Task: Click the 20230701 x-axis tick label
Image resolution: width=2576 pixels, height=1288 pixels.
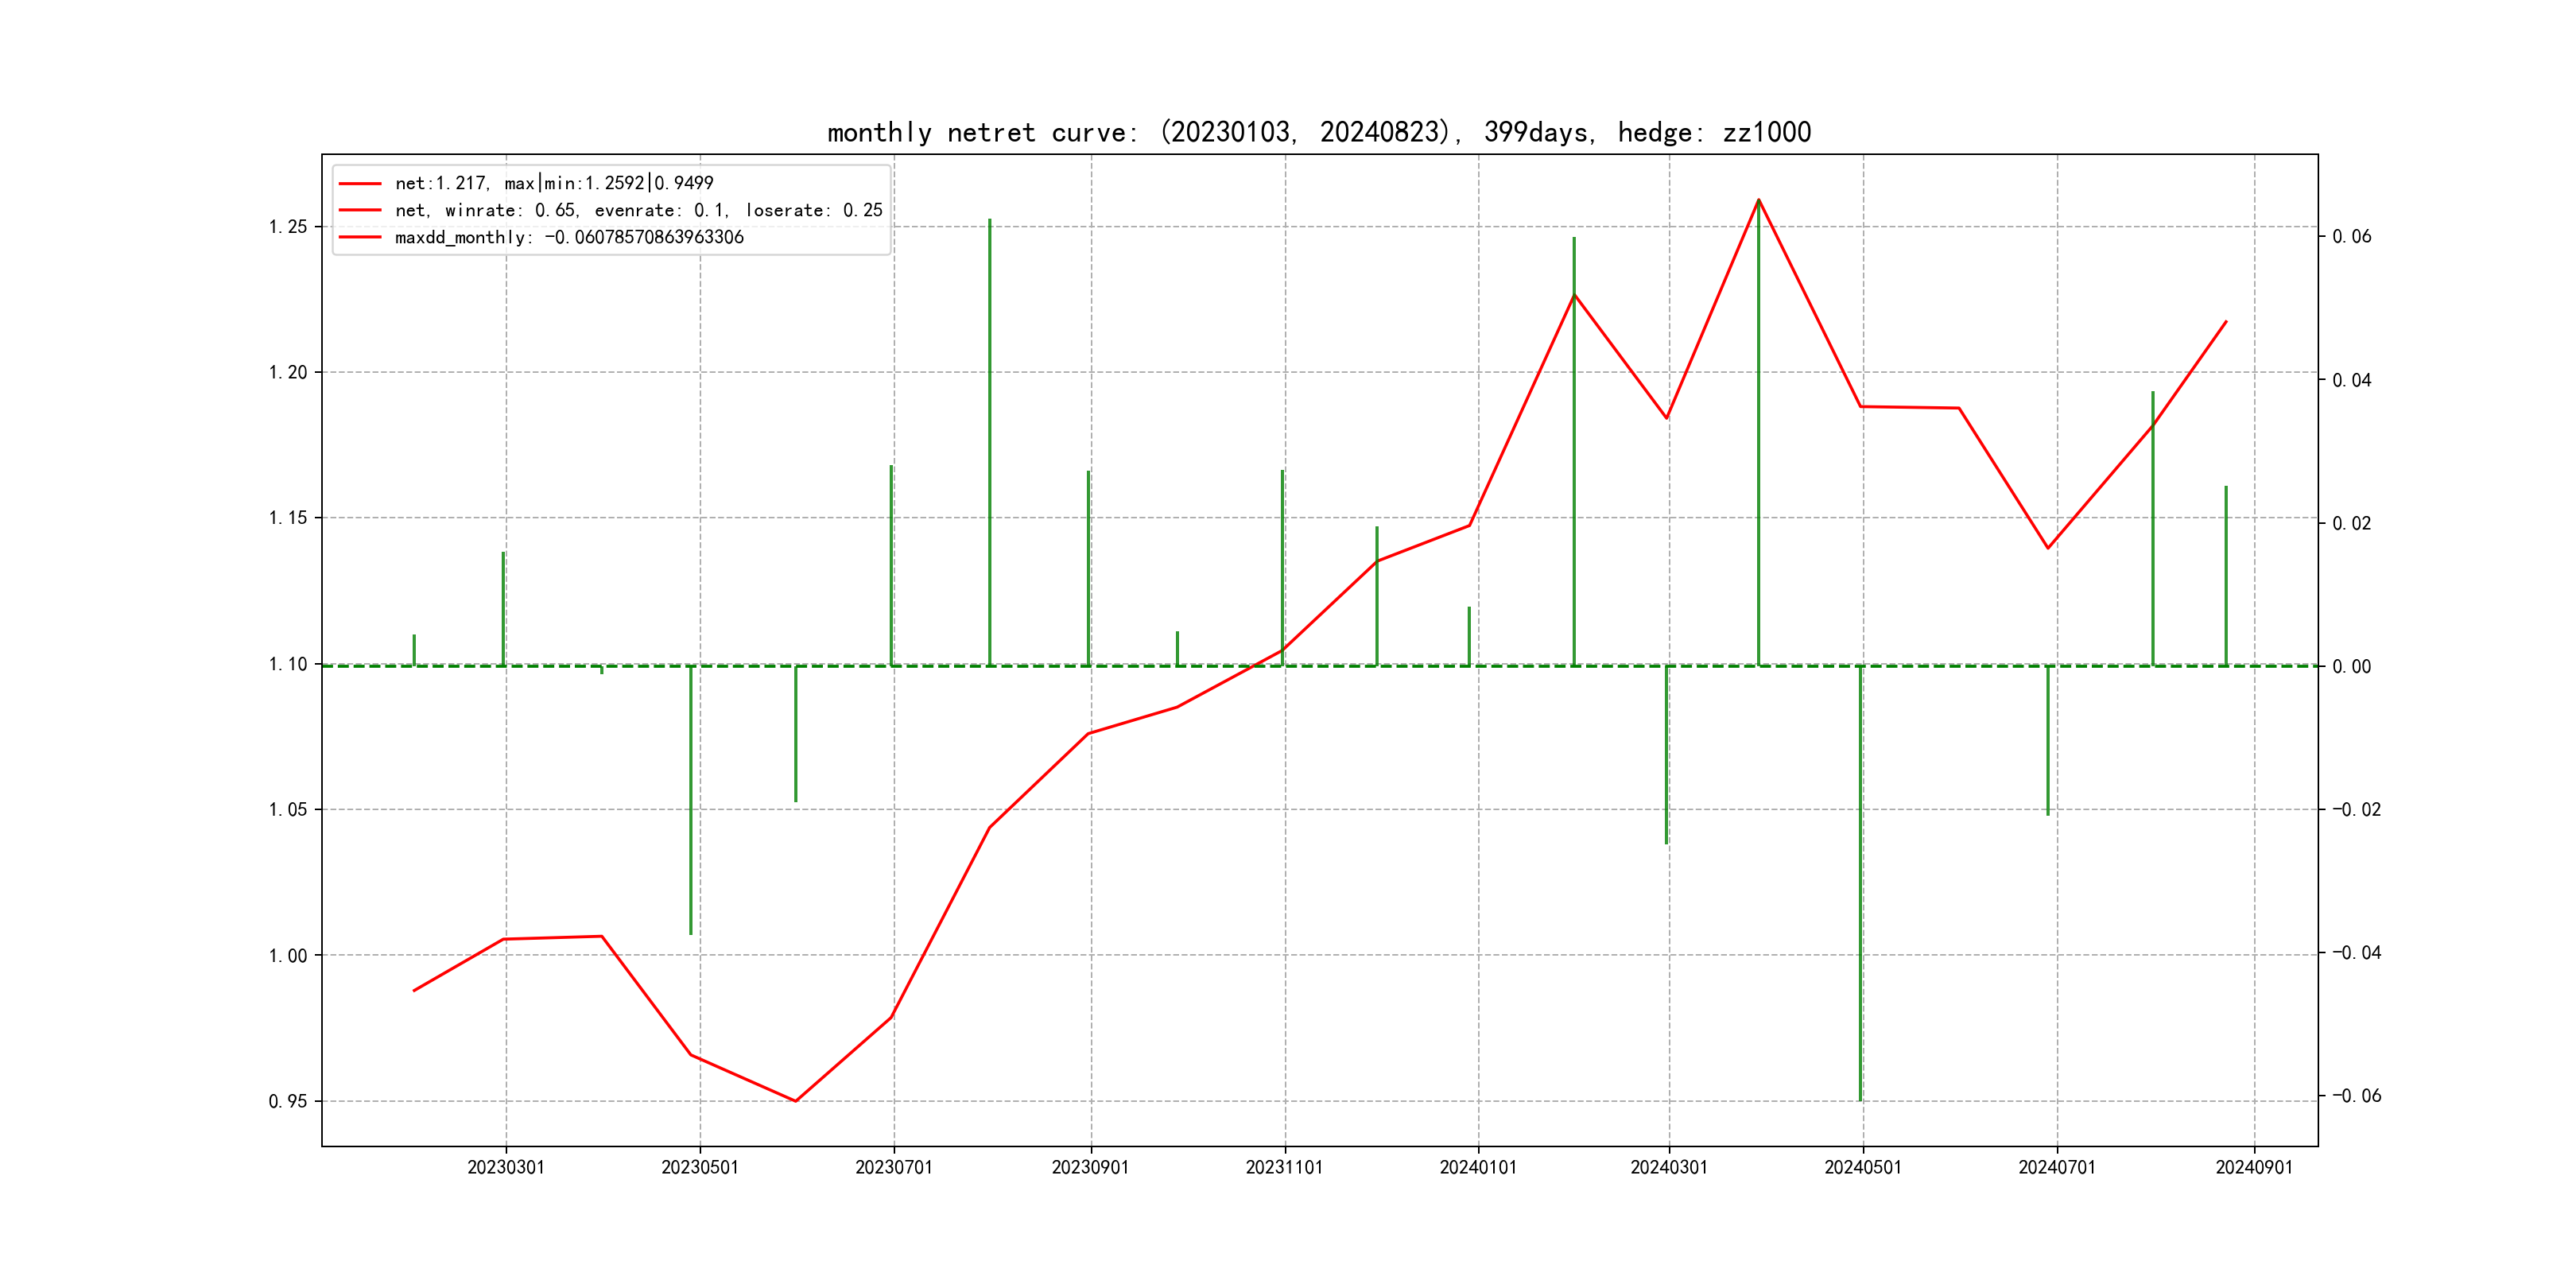Action: pos(893,1167)
